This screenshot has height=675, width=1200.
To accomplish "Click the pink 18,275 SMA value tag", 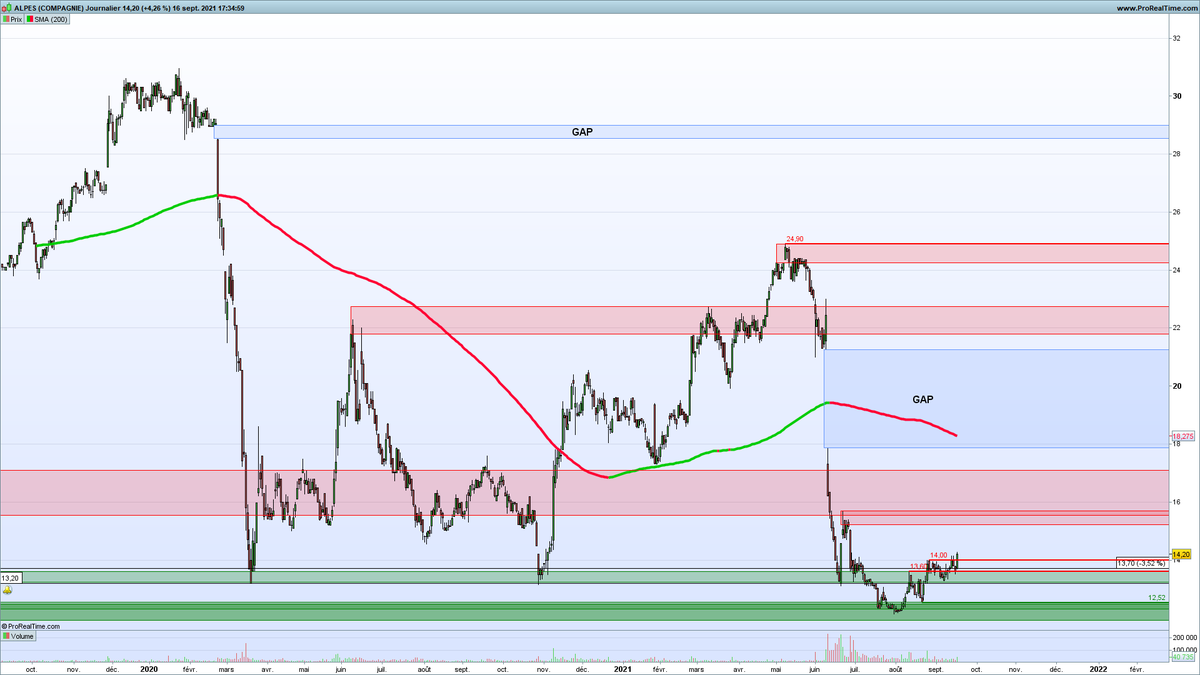I will pyautogui.click(x=1181, y=437).
